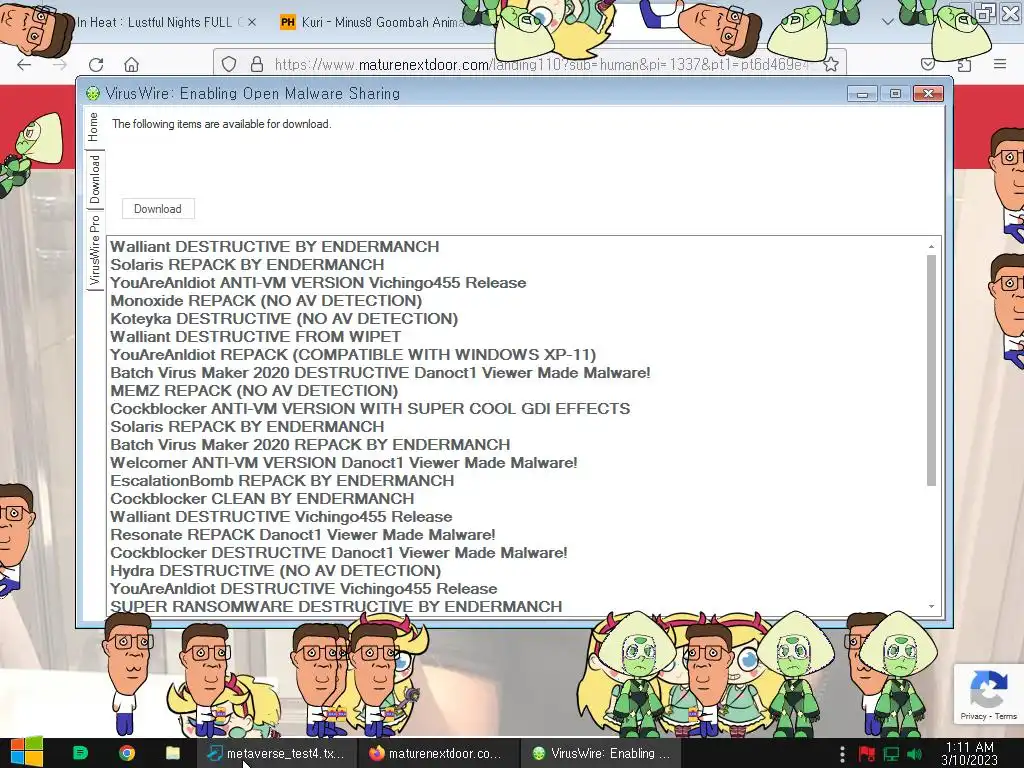Open the browser hamburger menu
This screenshot has height=768, width=1024.
point(1000,64)
